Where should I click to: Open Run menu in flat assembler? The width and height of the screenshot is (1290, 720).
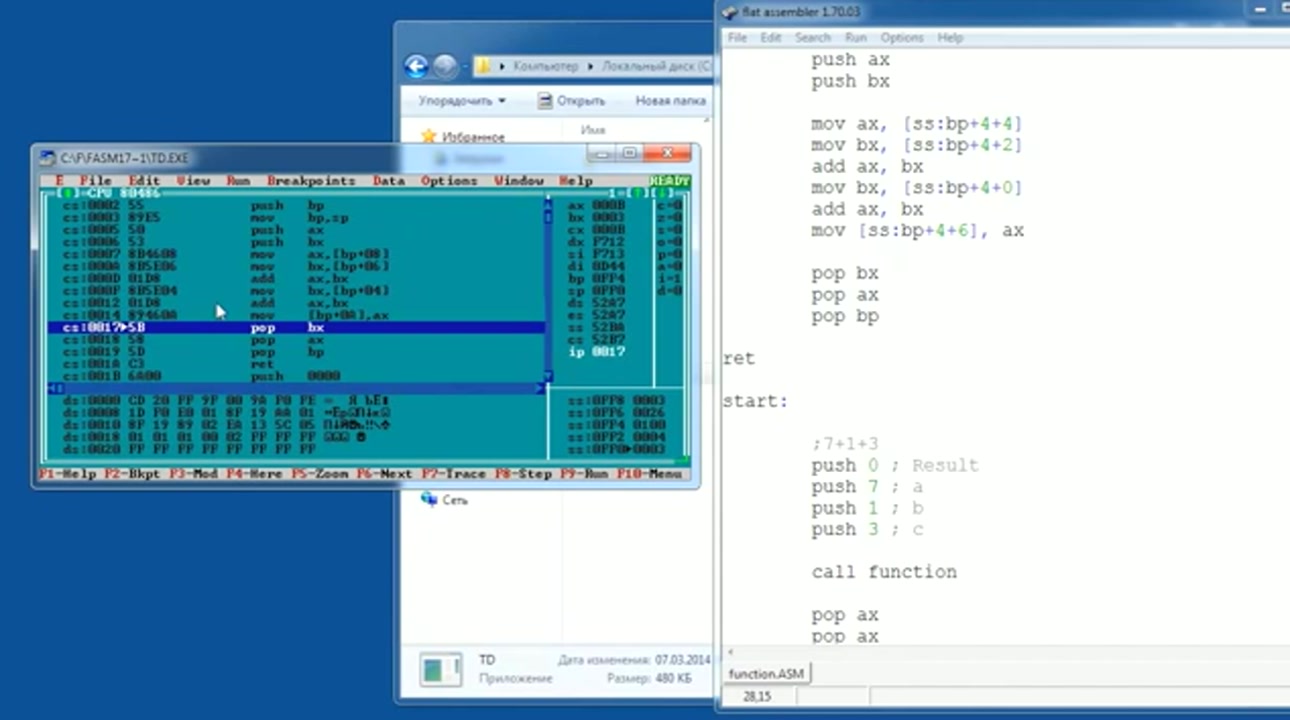(856, 37)
